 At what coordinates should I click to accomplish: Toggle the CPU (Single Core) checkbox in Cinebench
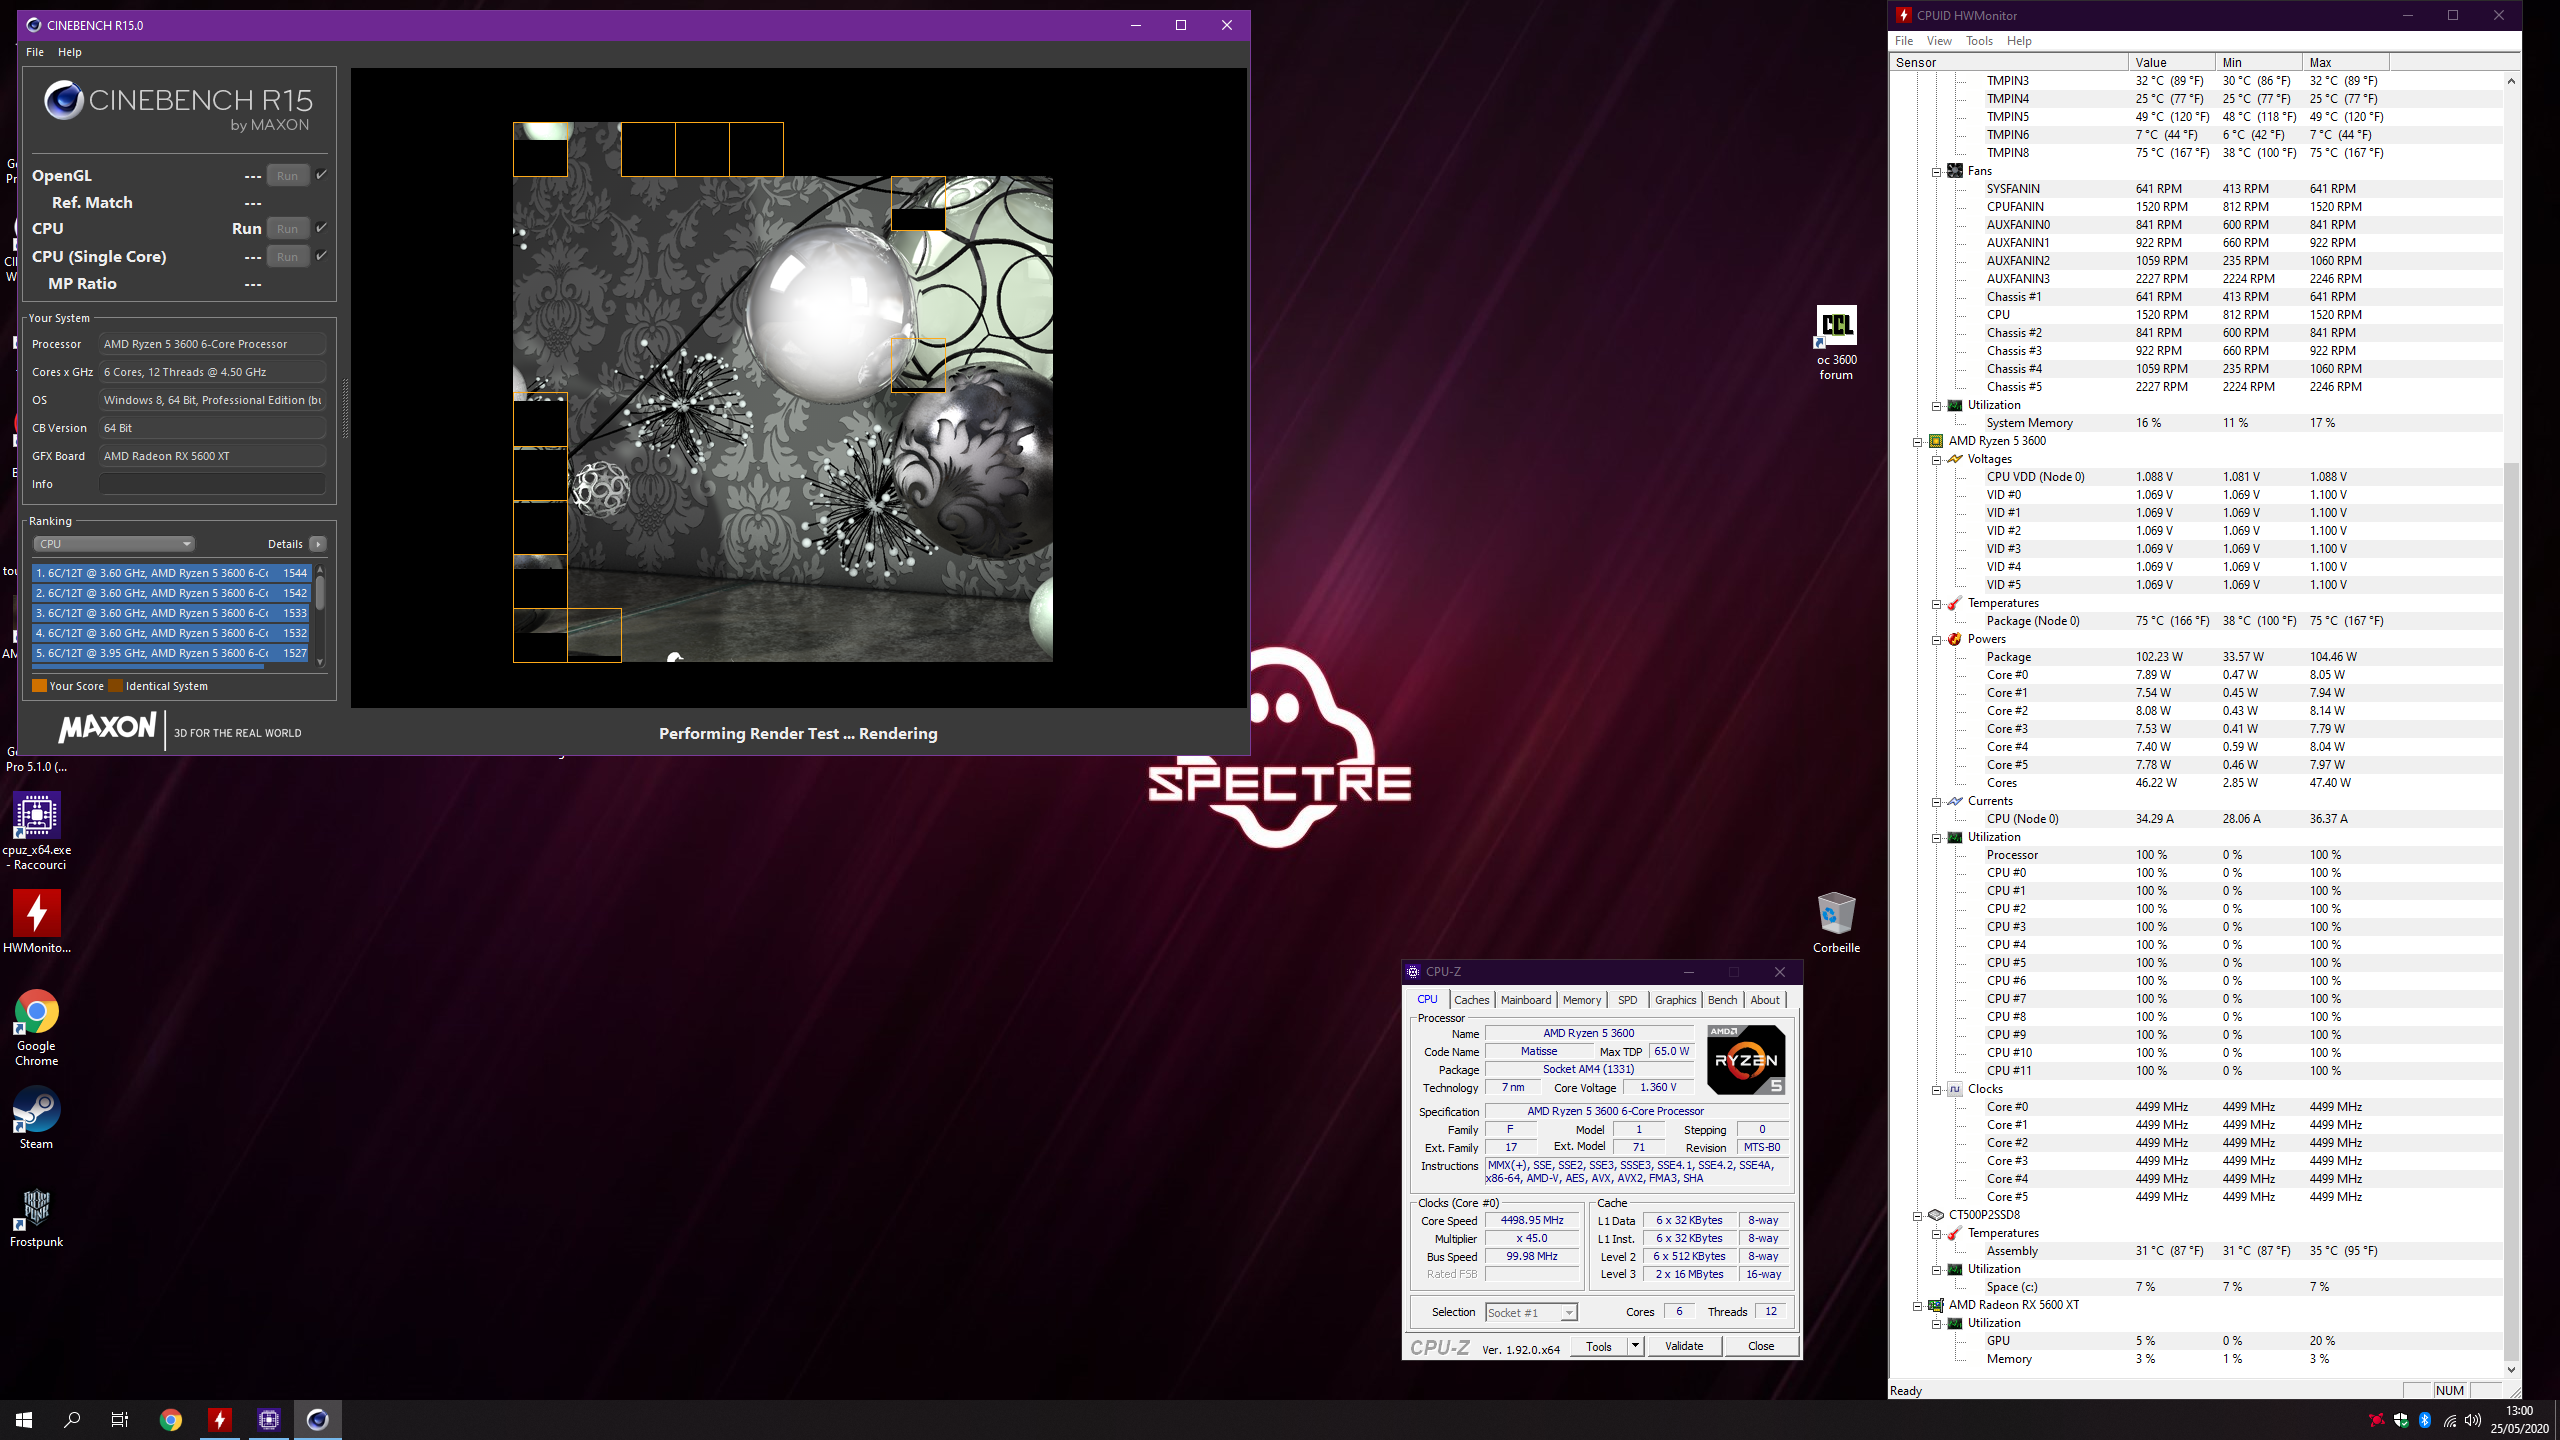click(x=322, y=256)
